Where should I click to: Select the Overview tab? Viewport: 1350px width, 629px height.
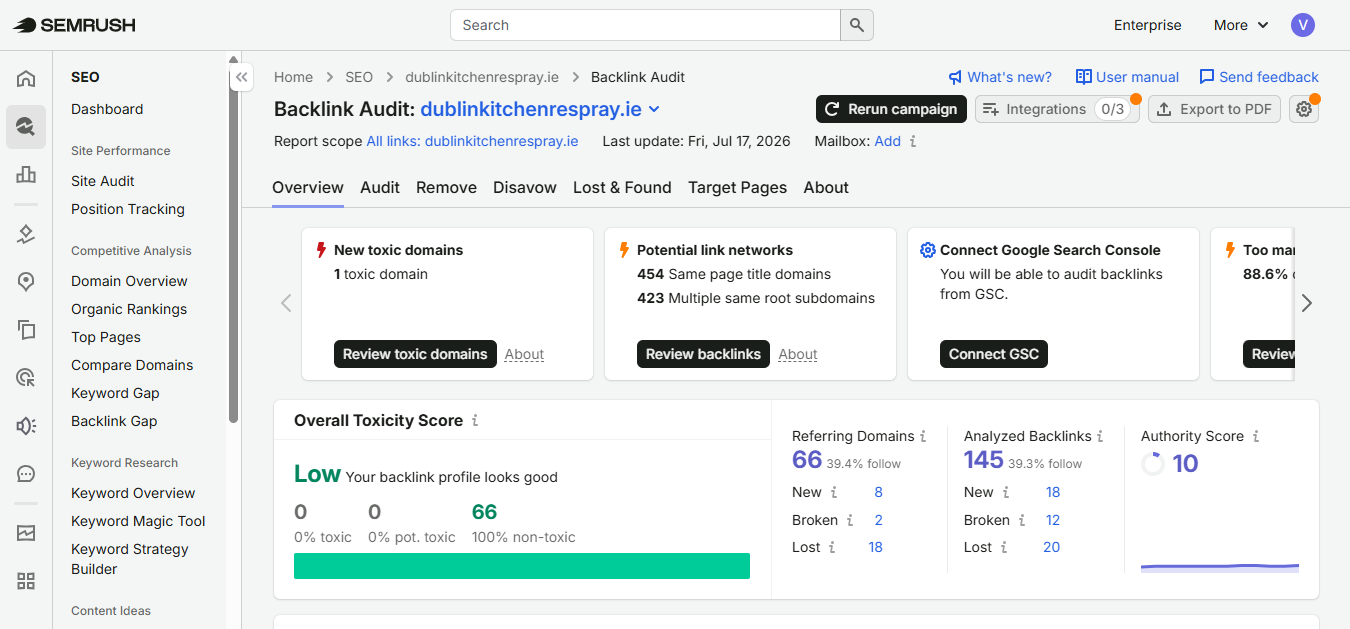pyautogui.click(x=308, y=187)
